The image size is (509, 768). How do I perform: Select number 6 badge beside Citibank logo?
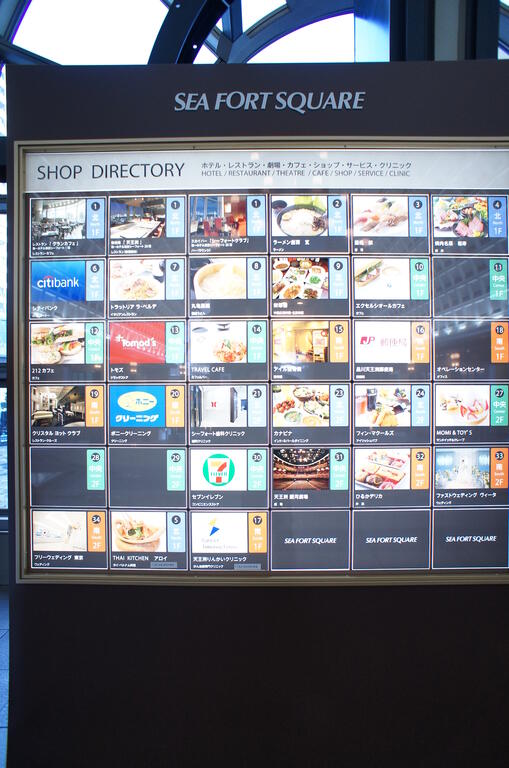pyautogui.click(x=95, y=281)
